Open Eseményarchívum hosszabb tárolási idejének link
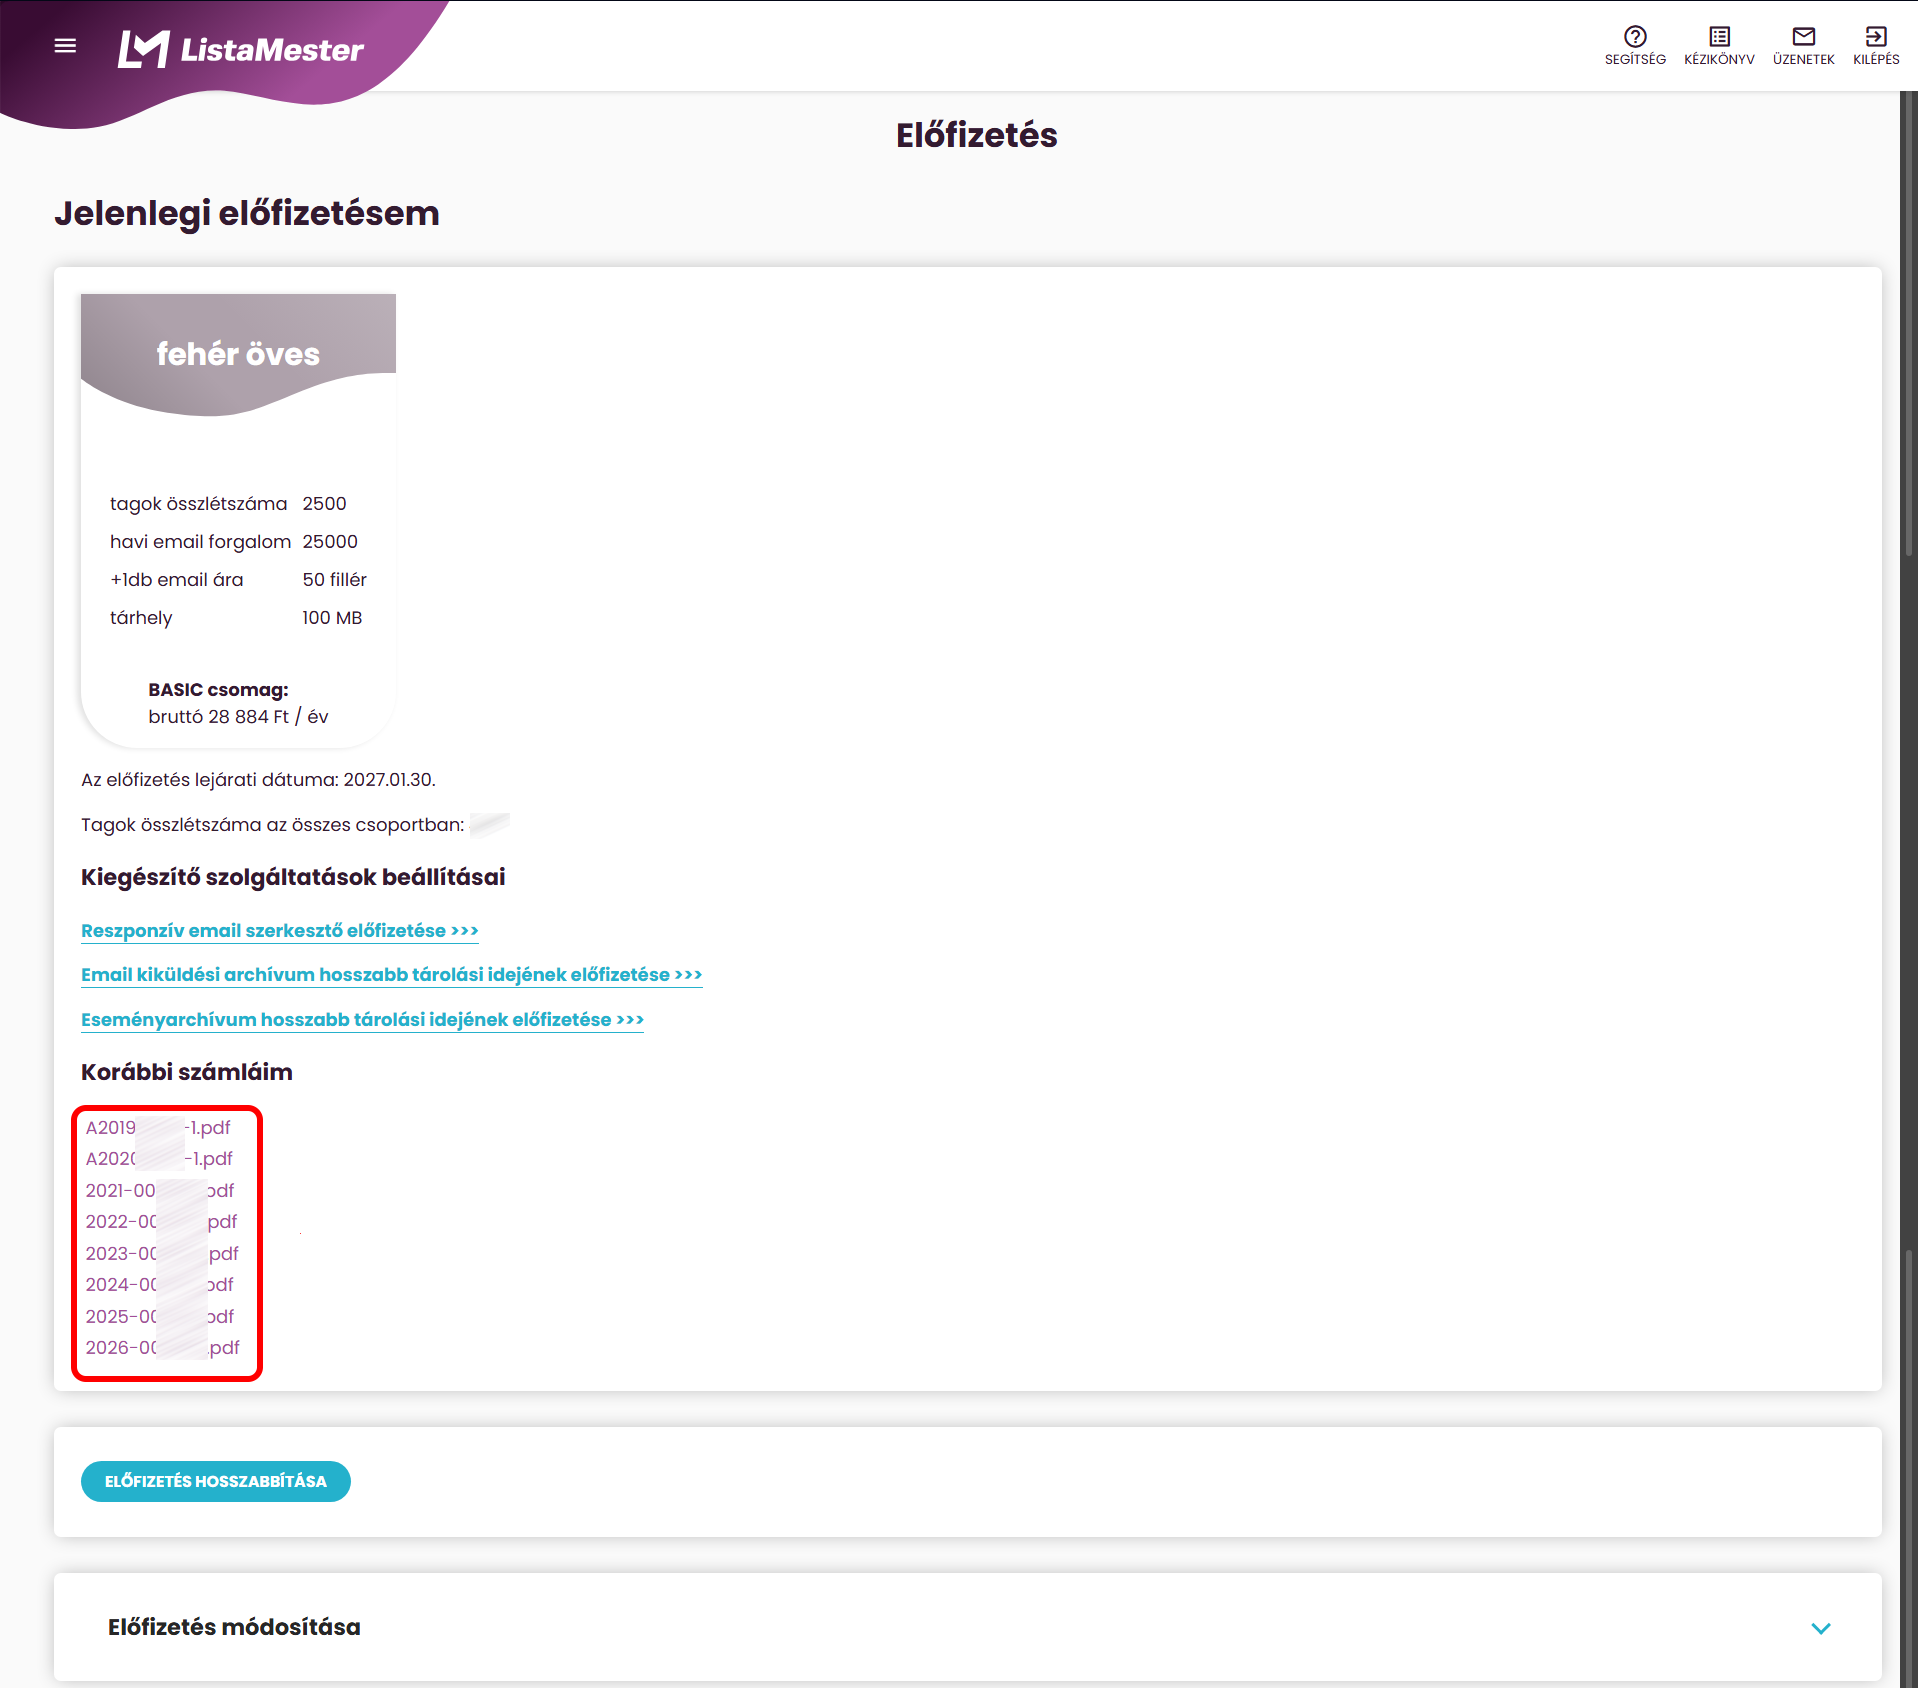Screen dimensions: 1918x1688 [362, 1020]
